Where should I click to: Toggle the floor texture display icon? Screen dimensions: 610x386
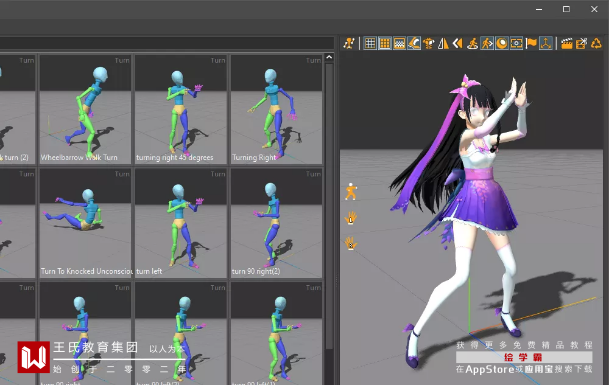[x=399, y=43]
